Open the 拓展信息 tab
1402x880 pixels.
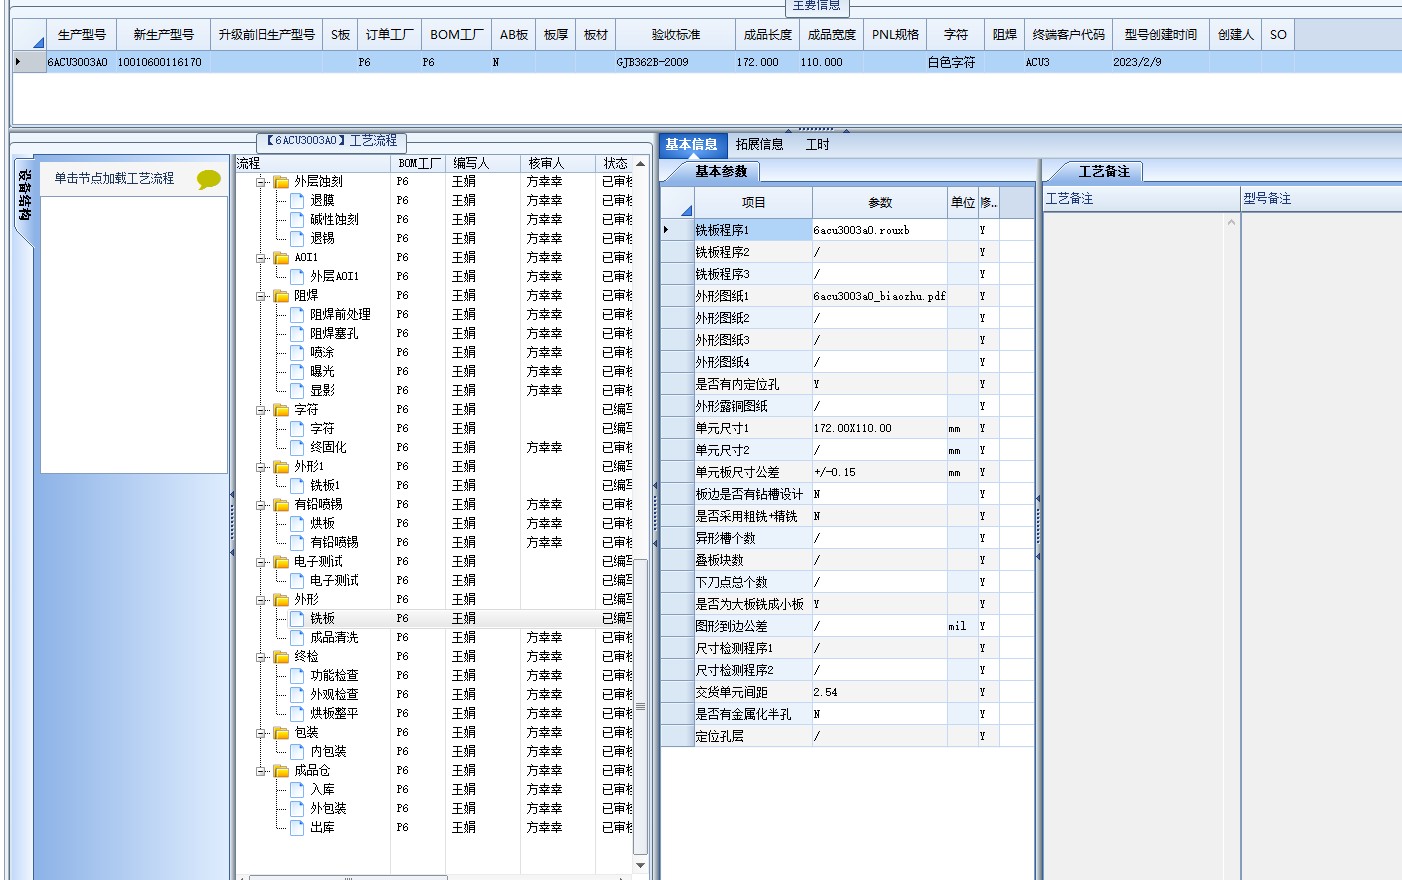click(759, 144)
